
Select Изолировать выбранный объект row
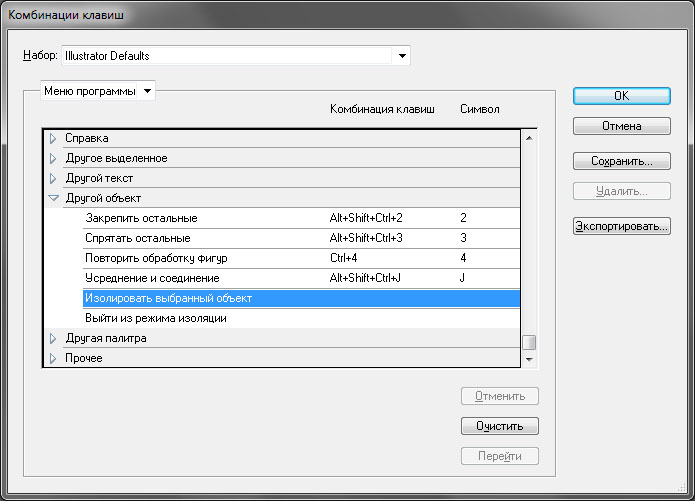[301, 298]
